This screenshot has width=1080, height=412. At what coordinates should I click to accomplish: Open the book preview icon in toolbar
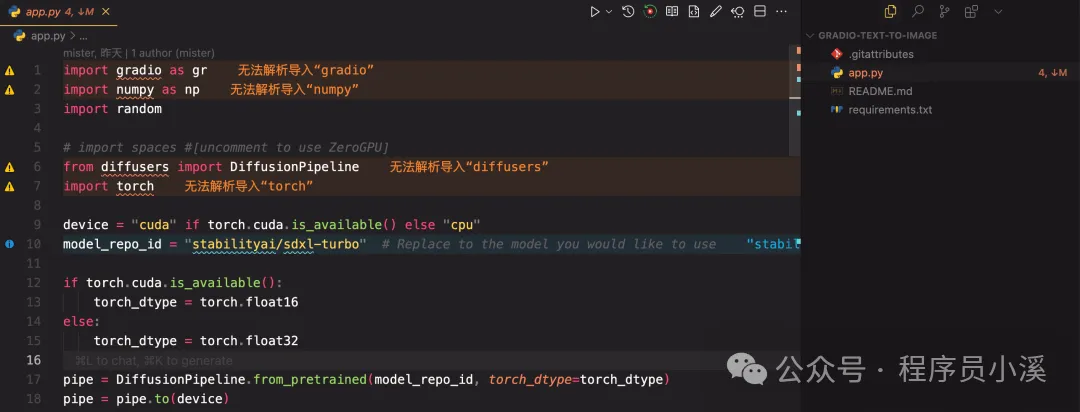tap(672, 12)
